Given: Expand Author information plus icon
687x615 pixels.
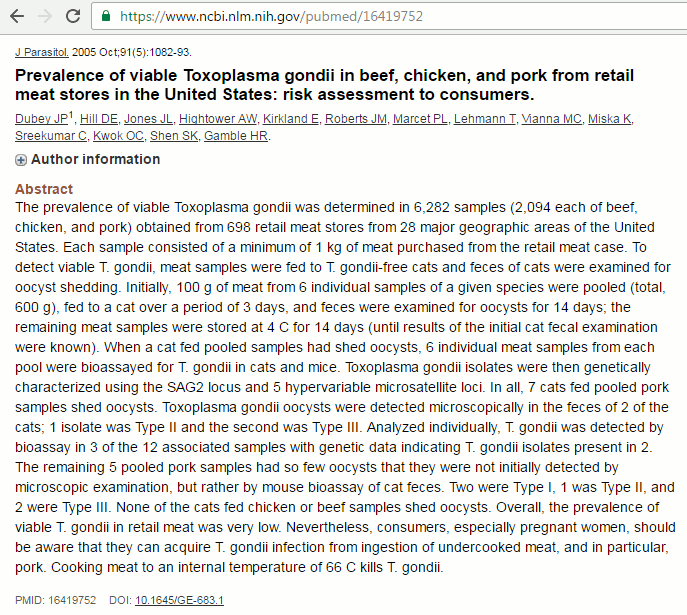Looking at the screenshot, I should pyautogui.click(x=21, y=160).
